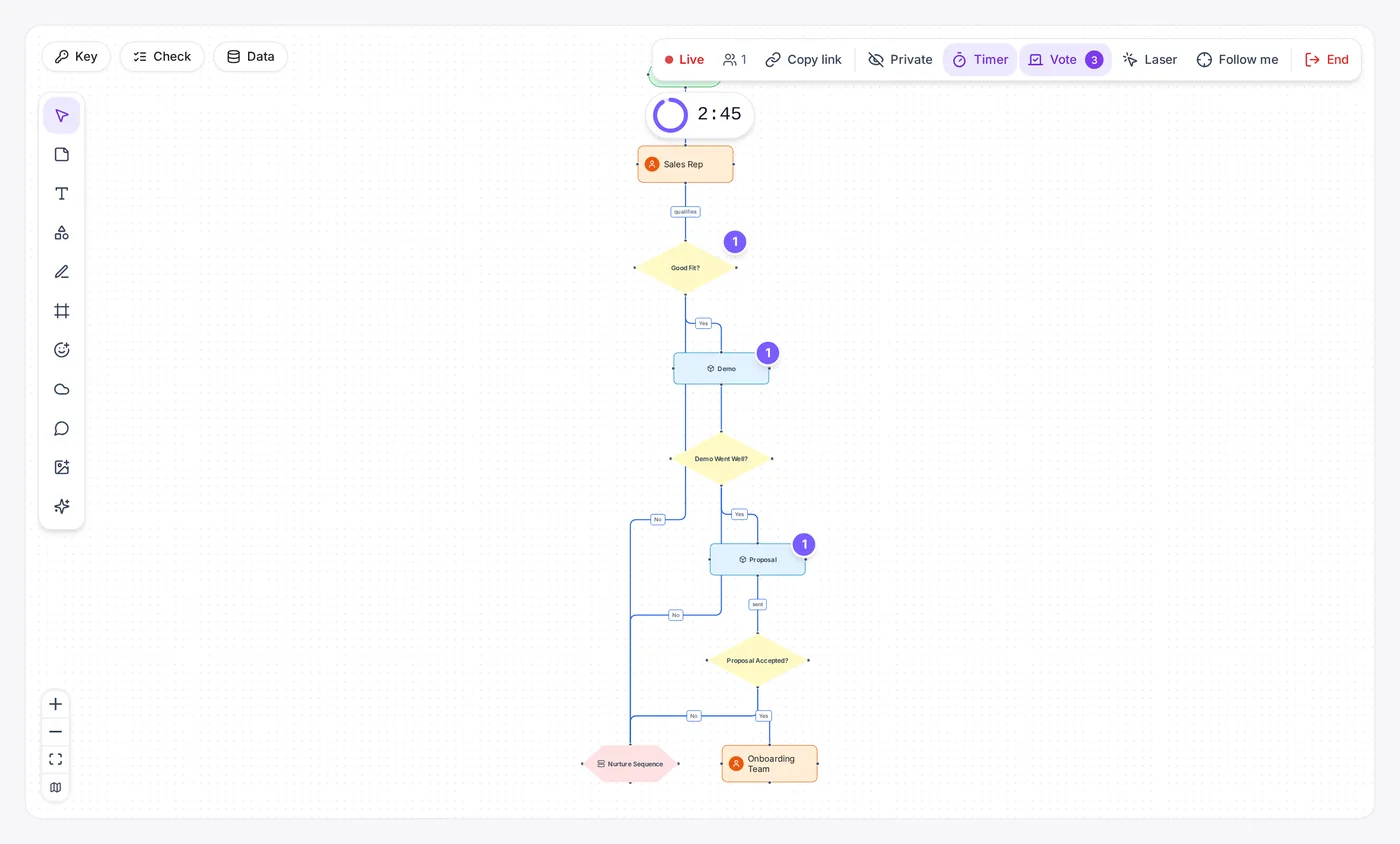
Task: Select the Demo node
Action: (721, 368)
